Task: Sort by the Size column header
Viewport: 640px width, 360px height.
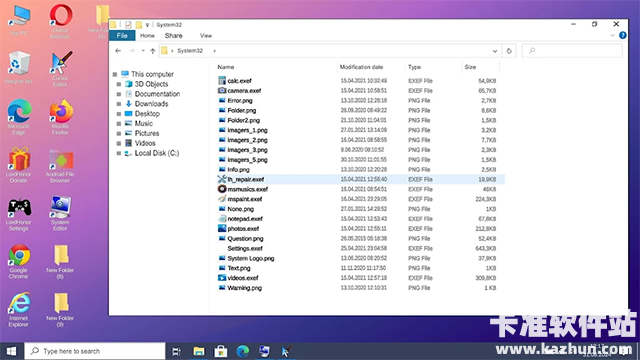Action: [470, 67]
